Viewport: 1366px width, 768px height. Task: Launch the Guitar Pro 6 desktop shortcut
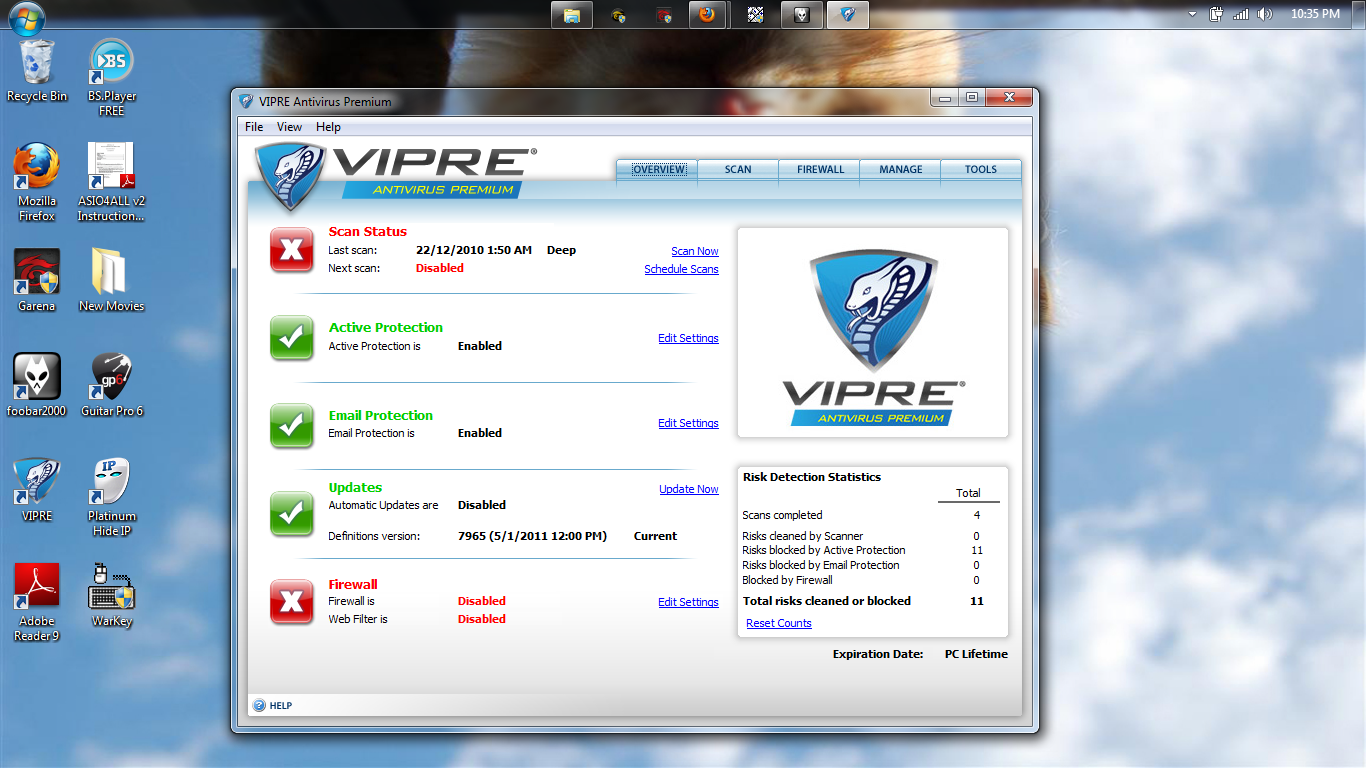pyautogui.click(x=111, y=385)
